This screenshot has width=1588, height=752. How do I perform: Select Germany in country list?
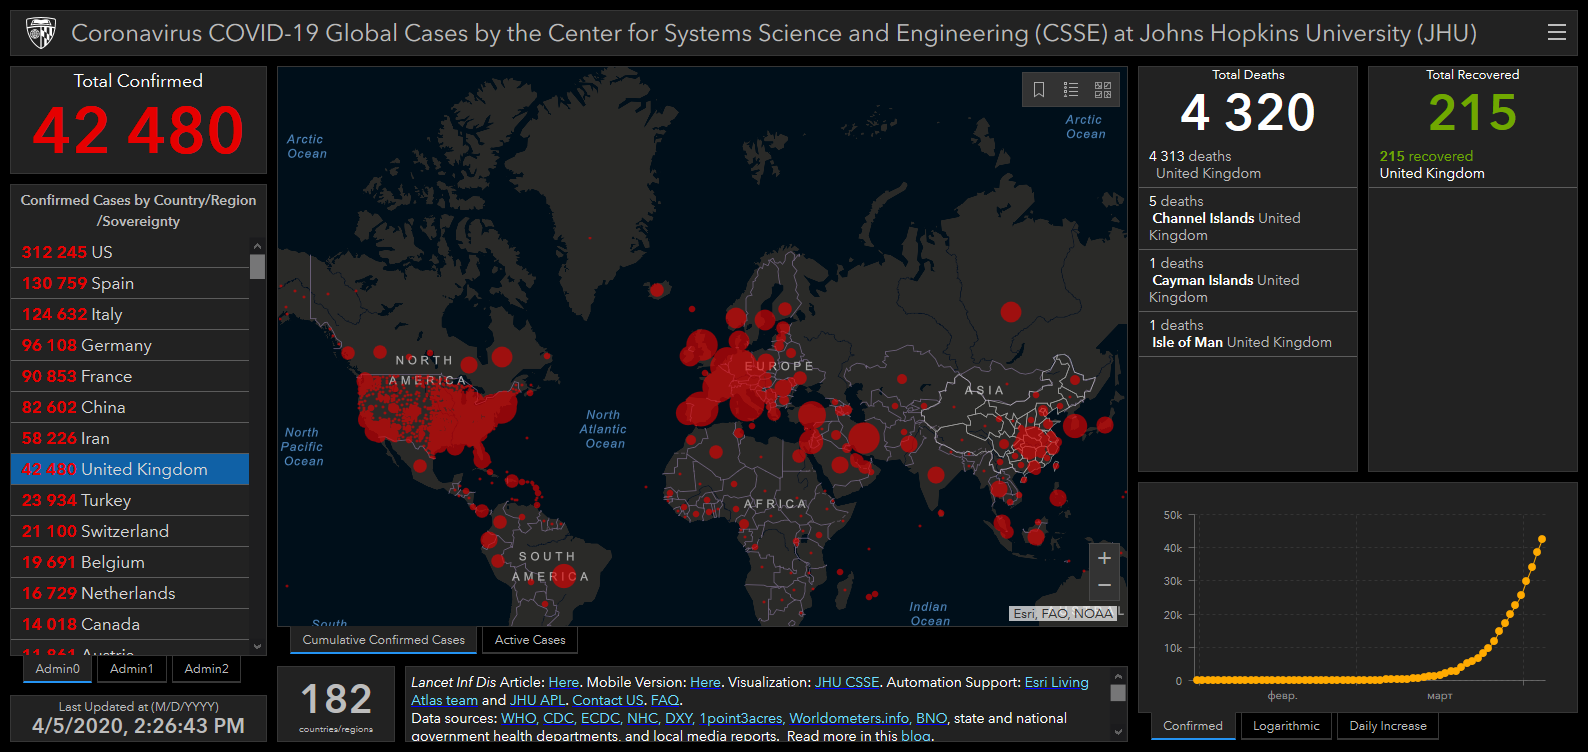[130, 345]
